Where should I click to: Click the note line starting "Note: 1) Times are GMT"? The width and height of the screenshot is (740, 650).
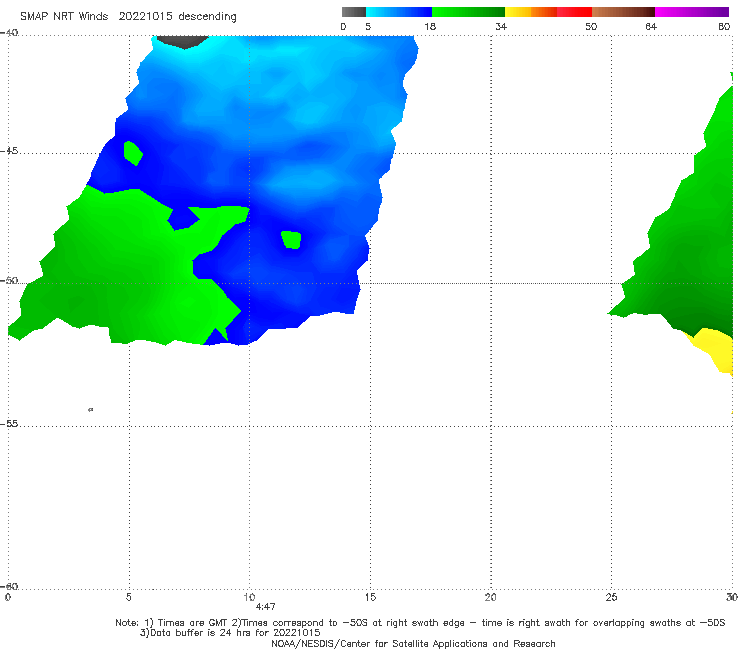coord(420,623)
